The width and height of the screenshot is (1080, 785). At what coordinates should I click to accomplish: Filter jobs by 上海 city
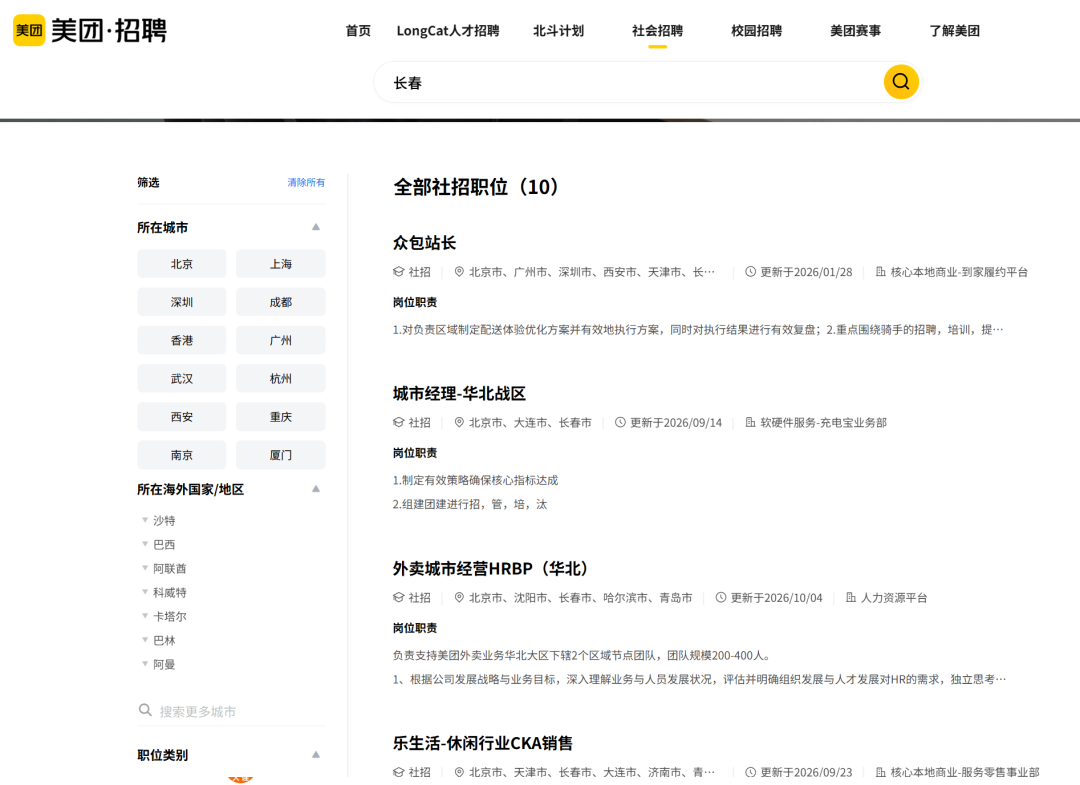(x=280, y=264)
